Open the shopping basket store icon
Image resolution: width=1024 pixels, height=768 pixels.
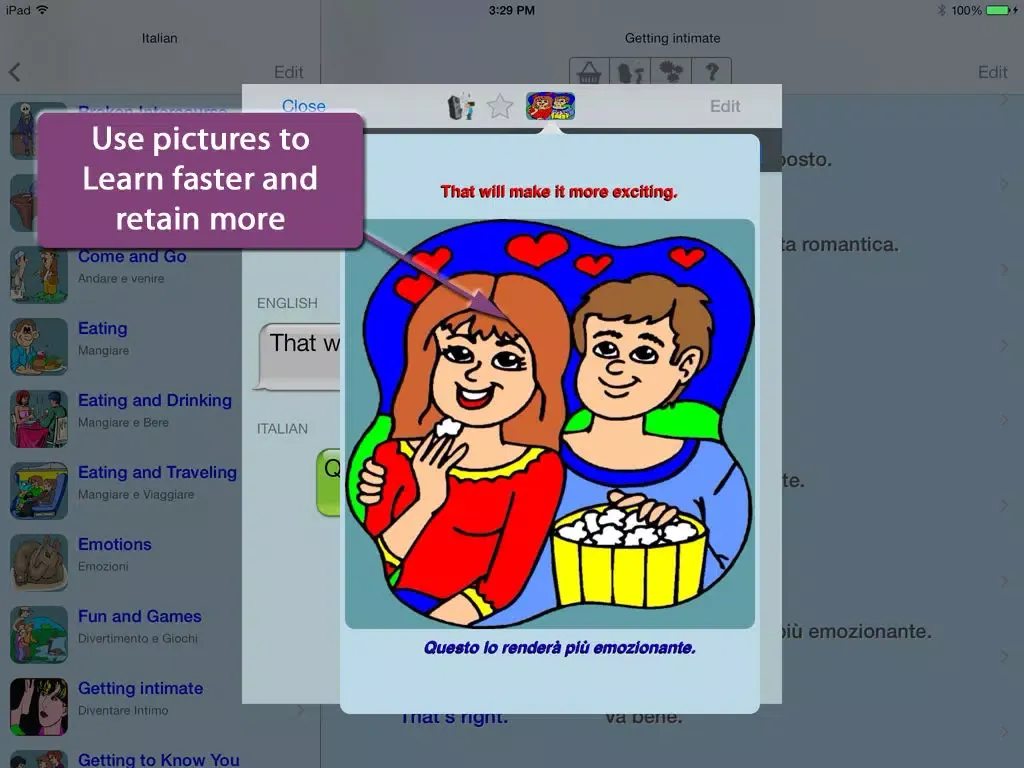[589, 71]
